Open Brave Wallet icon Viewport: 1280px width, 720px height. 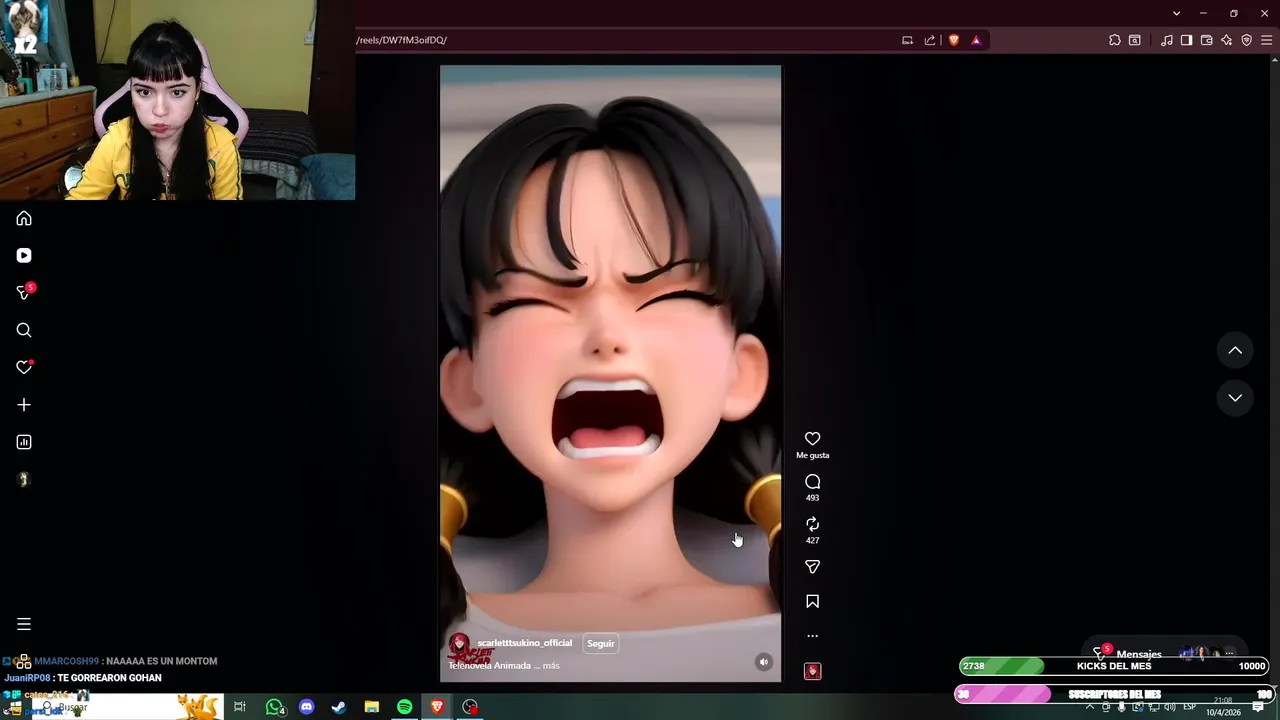(1206, 40)
